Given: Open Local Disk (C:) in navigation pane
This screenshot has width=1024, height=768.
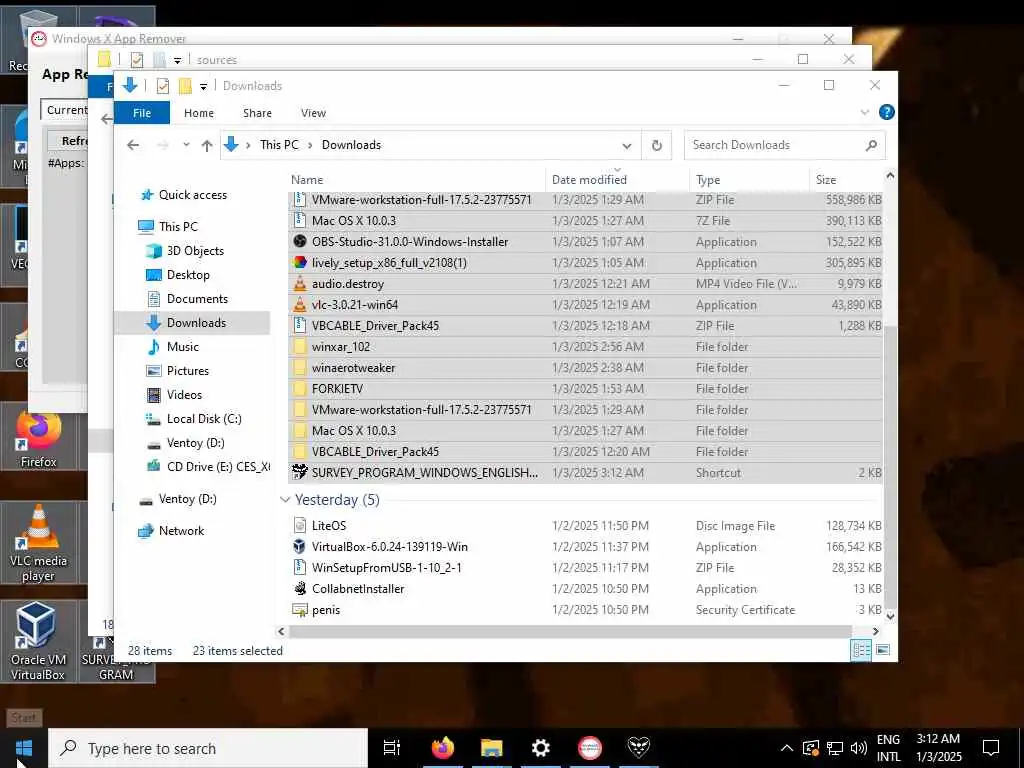Looking at the screenshot, I should [x=204, y=419].
